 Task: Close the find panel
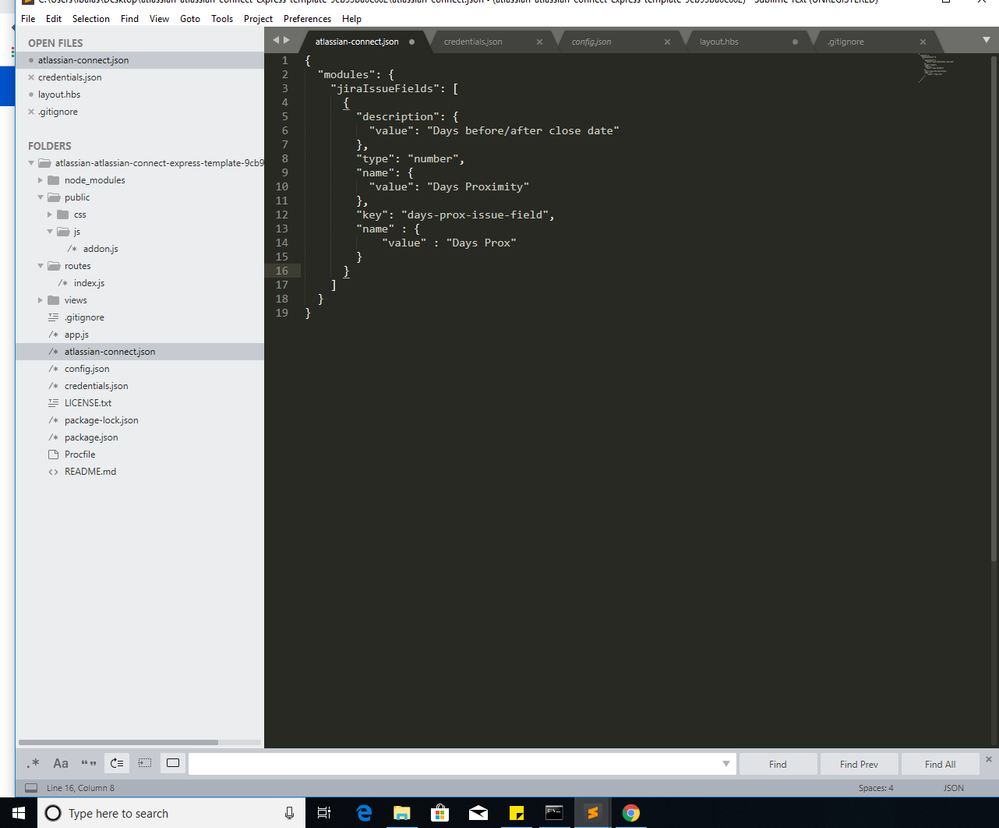(988, 759)
